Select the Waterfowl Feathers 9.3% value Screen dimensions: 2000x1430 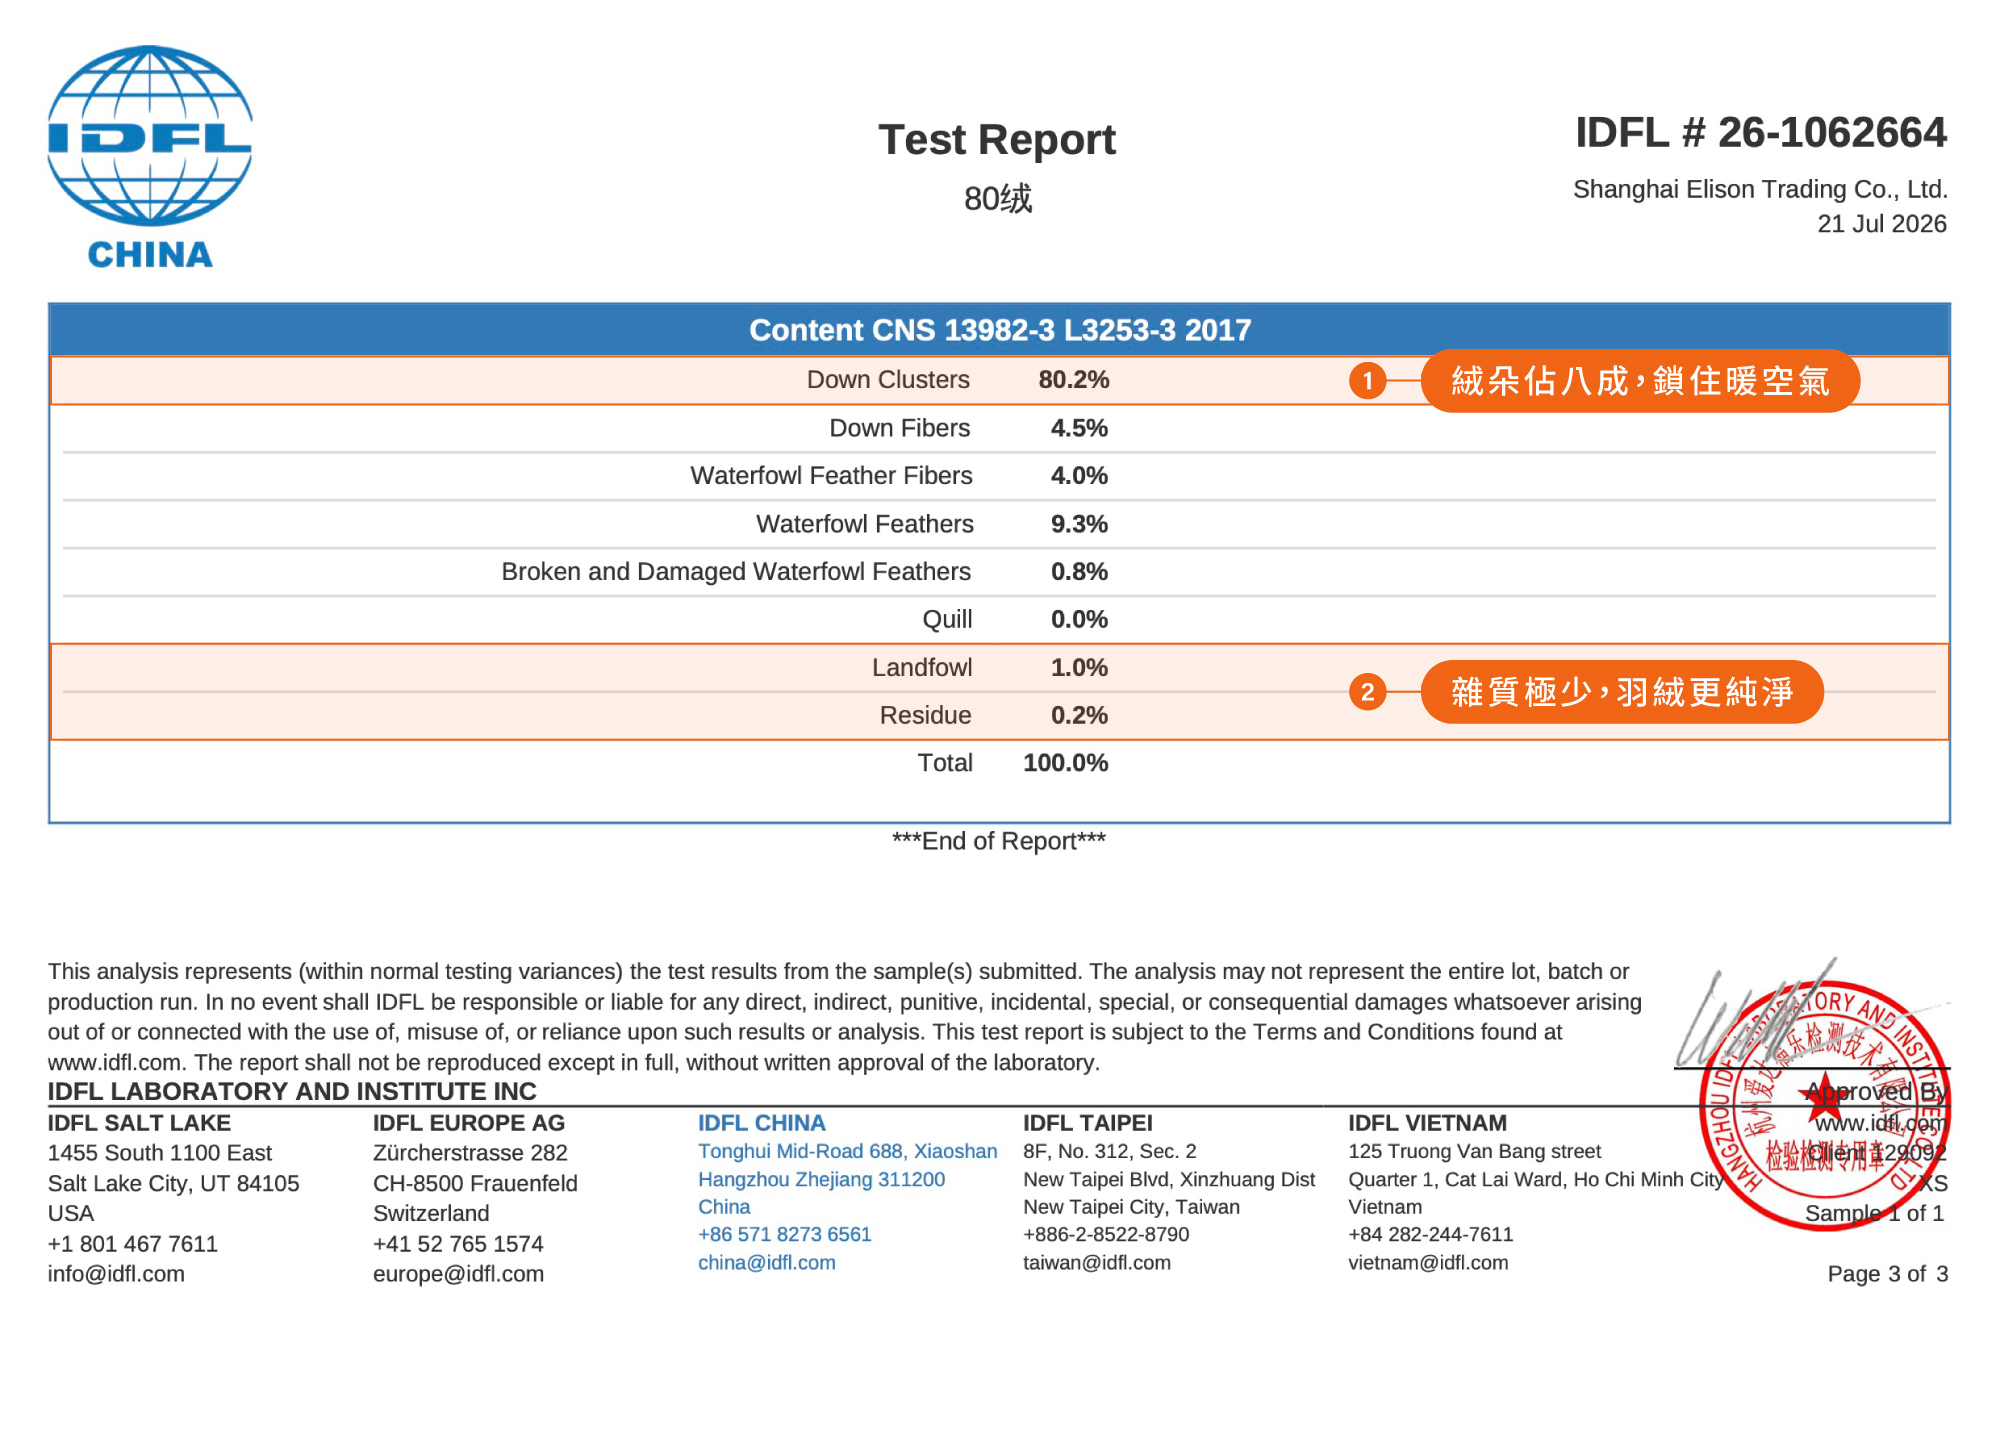(1079, 524)
